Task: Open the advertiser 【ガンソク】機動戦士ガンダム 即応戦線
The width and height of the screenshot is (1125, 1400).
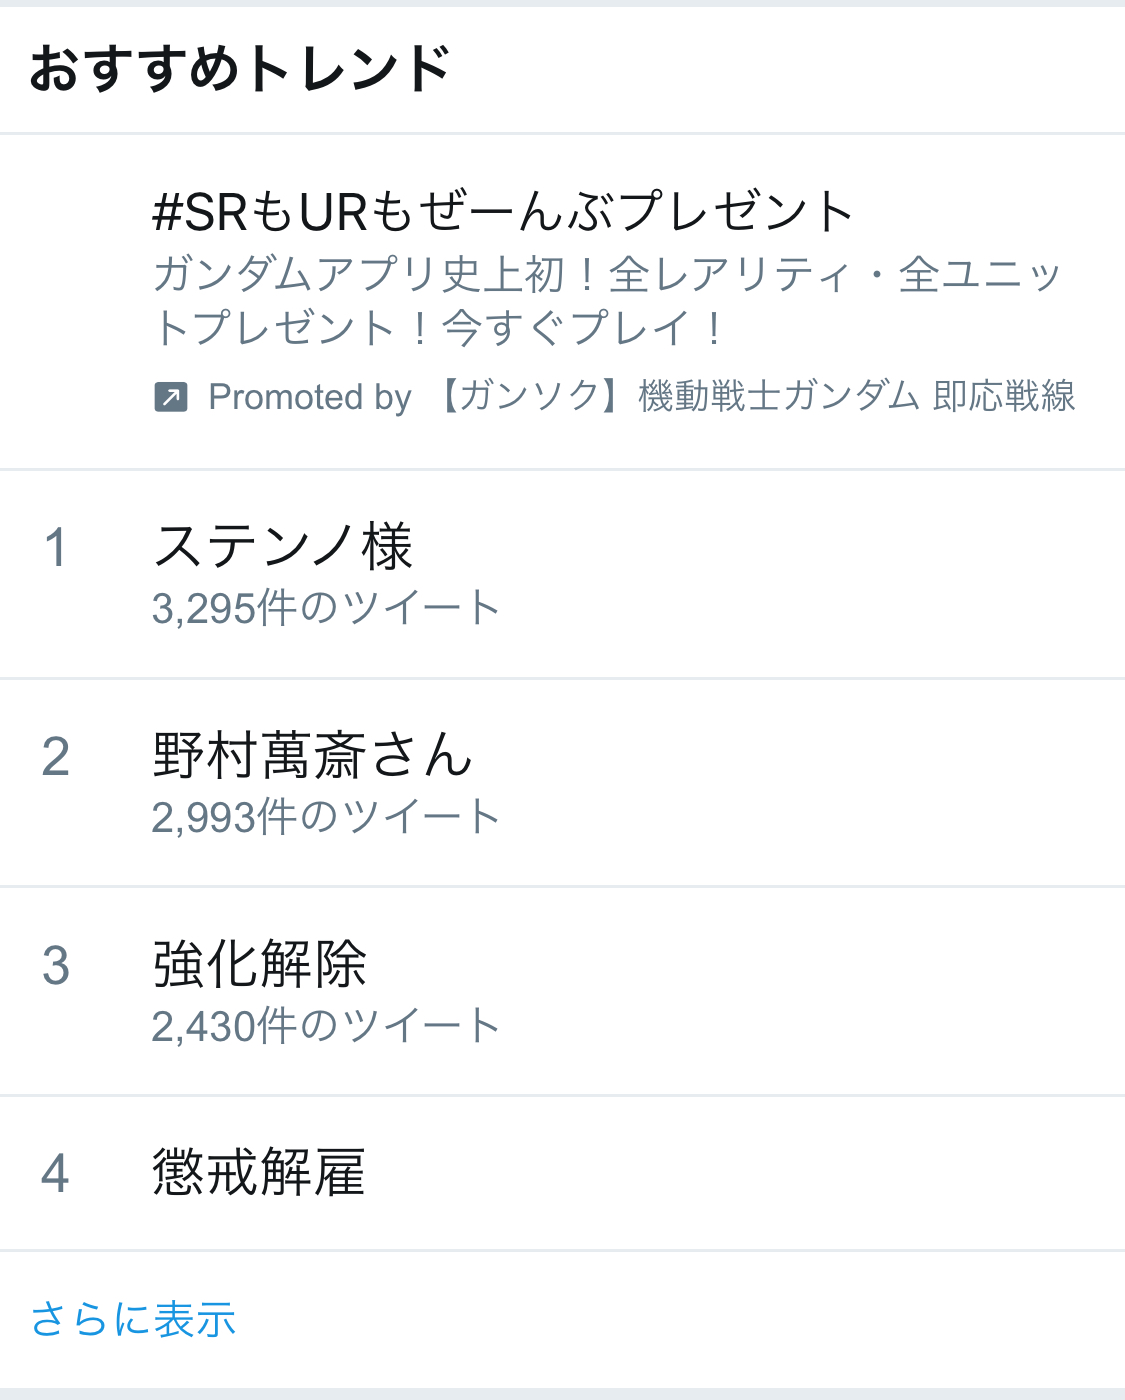Action: coord(756,397)
